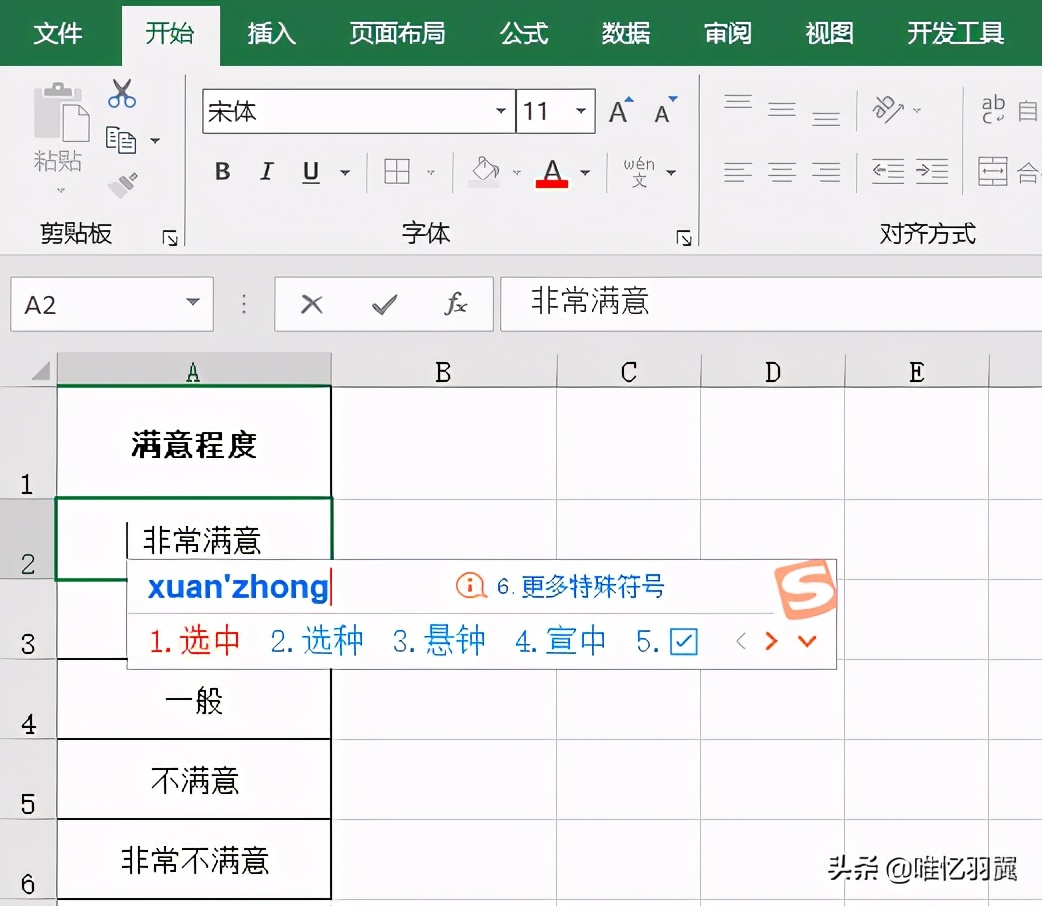The height and width of the screenshot is (906, 1042).
Task: Click the borders grid icon
Action: [397, 171]
